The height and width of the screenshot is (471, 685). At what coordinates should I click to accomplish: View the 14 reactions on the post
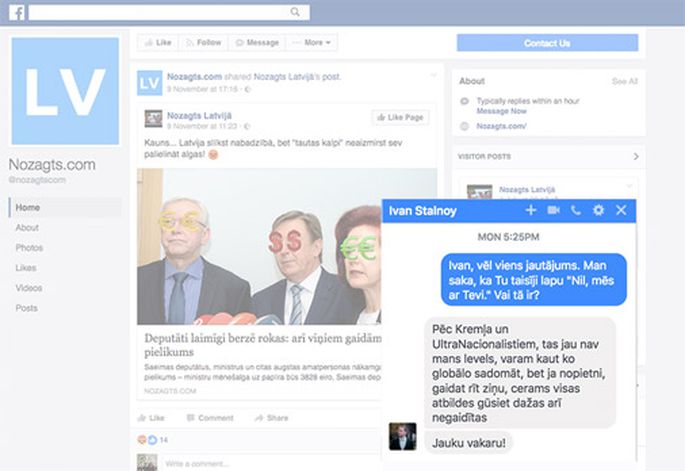(x=153, y=440)
